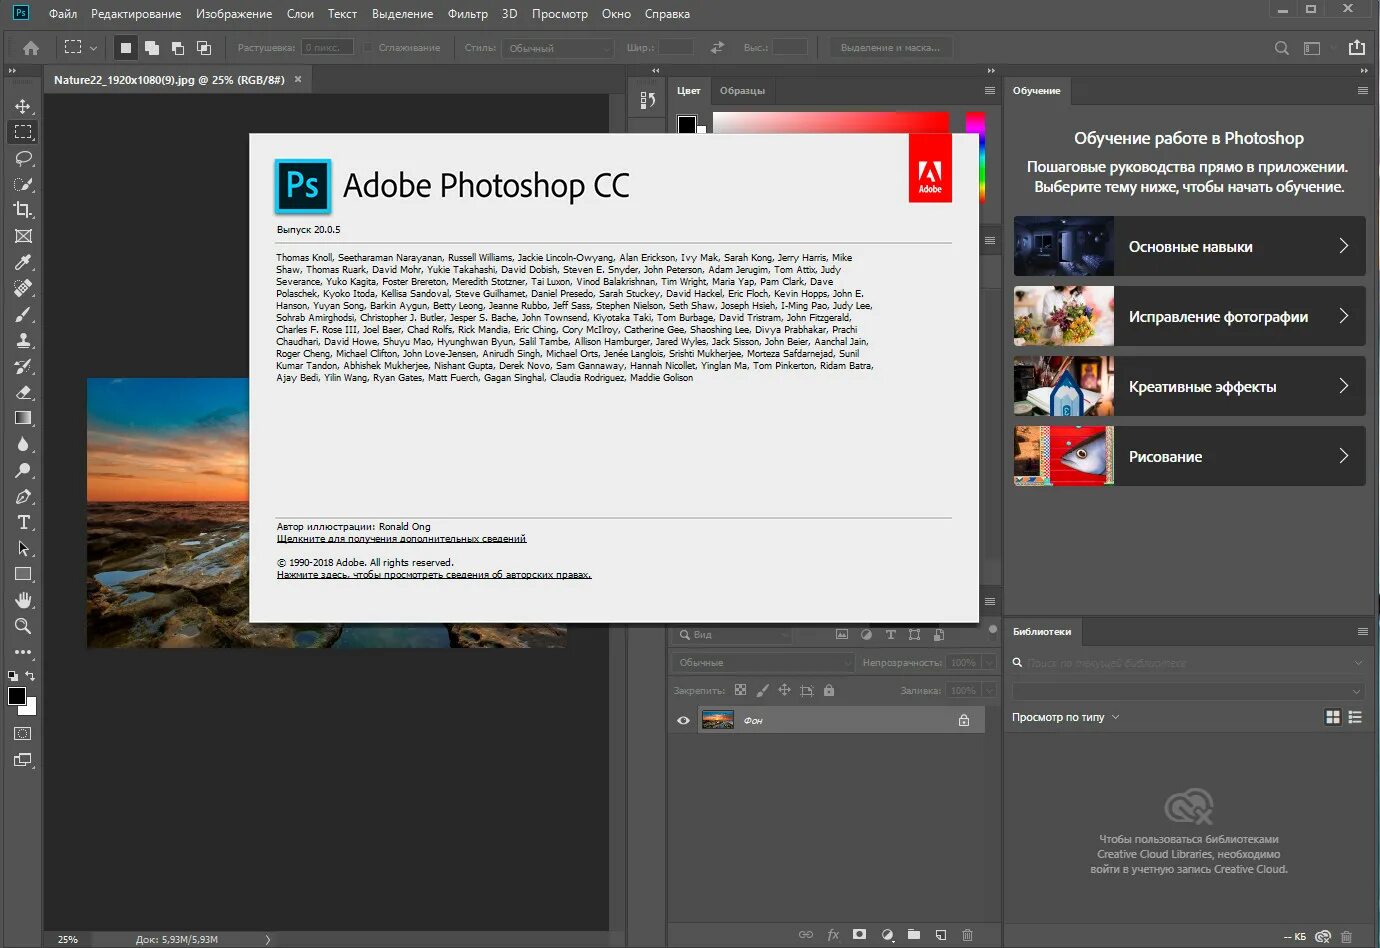Switch Libraries to grid view
This screenshot has height=948, width=1380.
1332,717
